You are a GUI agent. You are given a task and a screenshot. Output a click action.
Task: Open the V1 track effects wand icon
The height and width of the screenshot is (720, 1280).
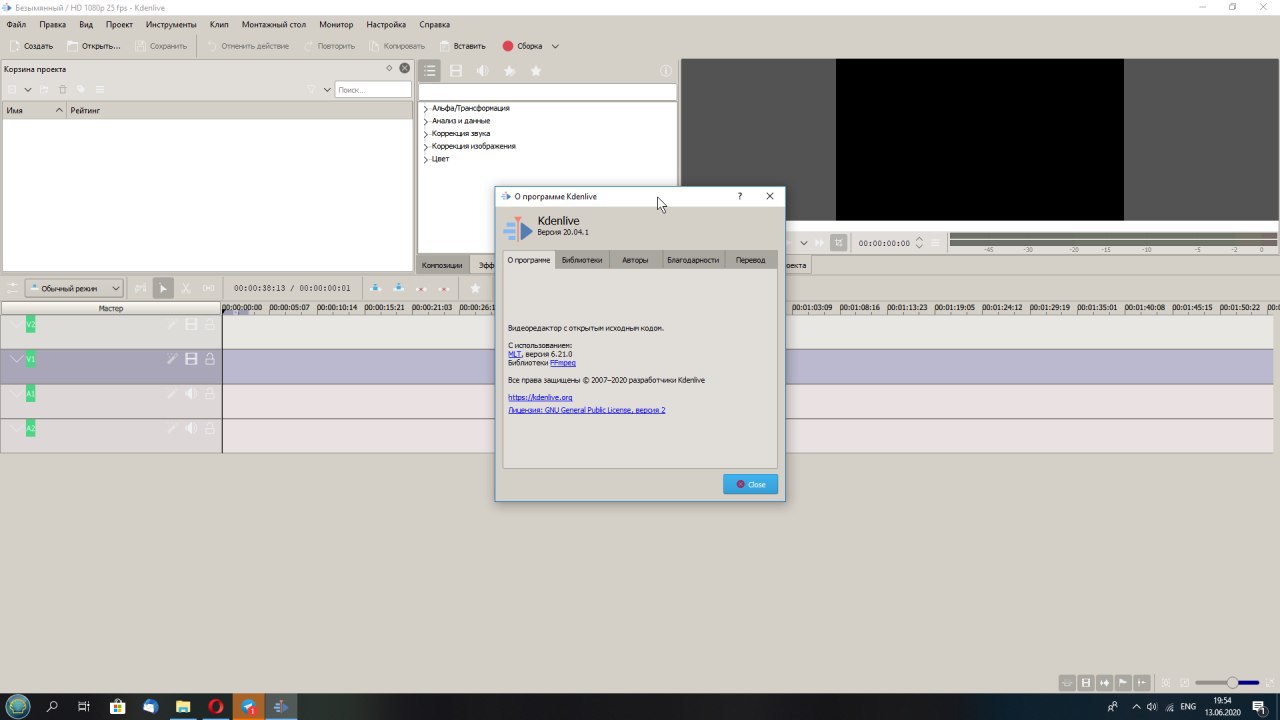pos(172,359)
